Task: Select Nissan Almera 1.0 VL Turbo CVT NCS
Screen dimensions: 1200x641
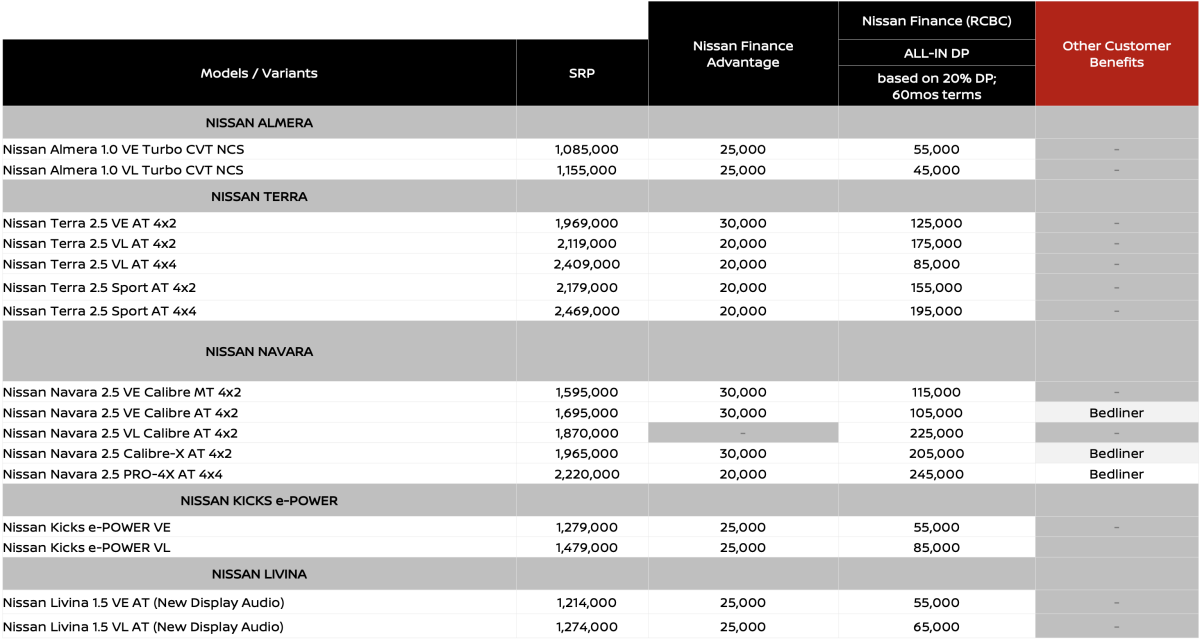Action: pyautogui.click(x=123, y=170)
